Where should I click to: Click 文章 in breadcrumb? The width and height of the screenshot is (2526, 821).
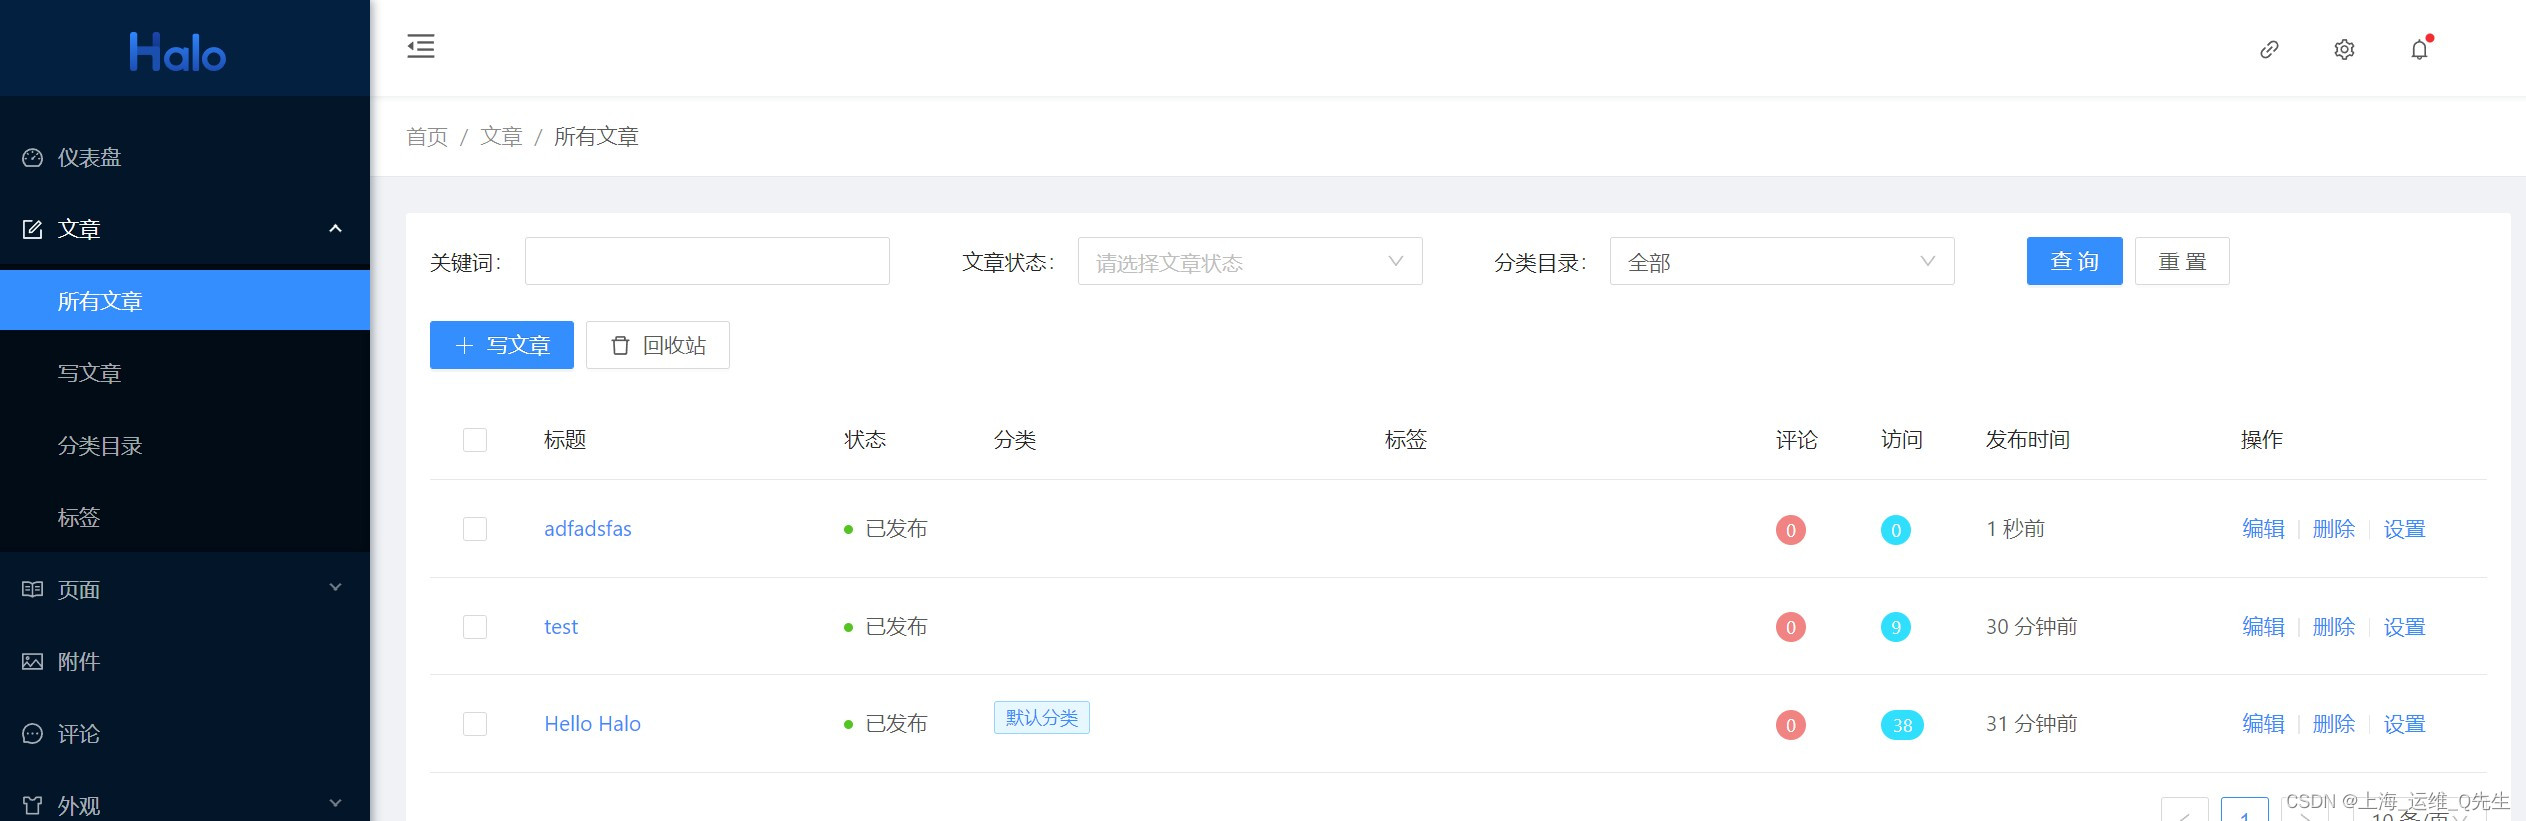click(501, 136)
